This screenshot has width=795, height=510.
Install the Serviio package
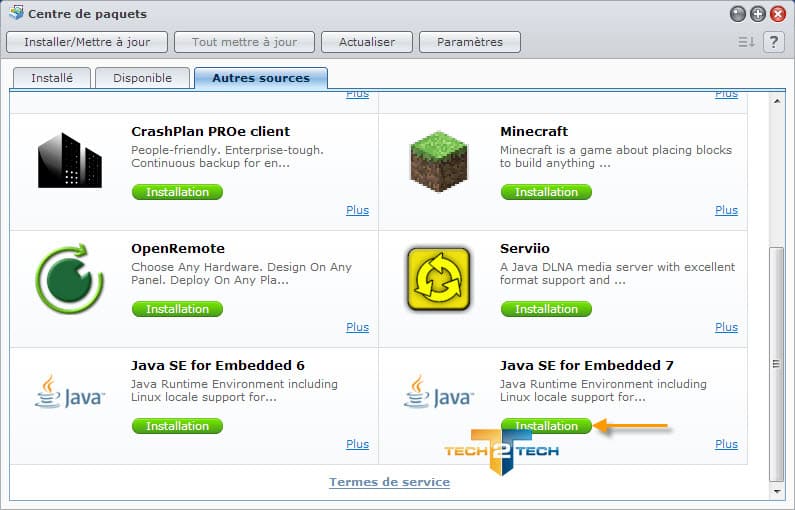tap(547, 309)
